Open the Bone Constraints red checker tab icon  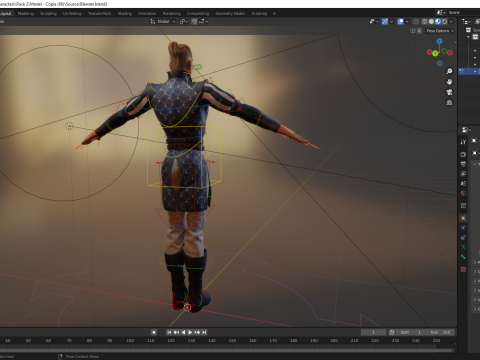tap(463, 269)
